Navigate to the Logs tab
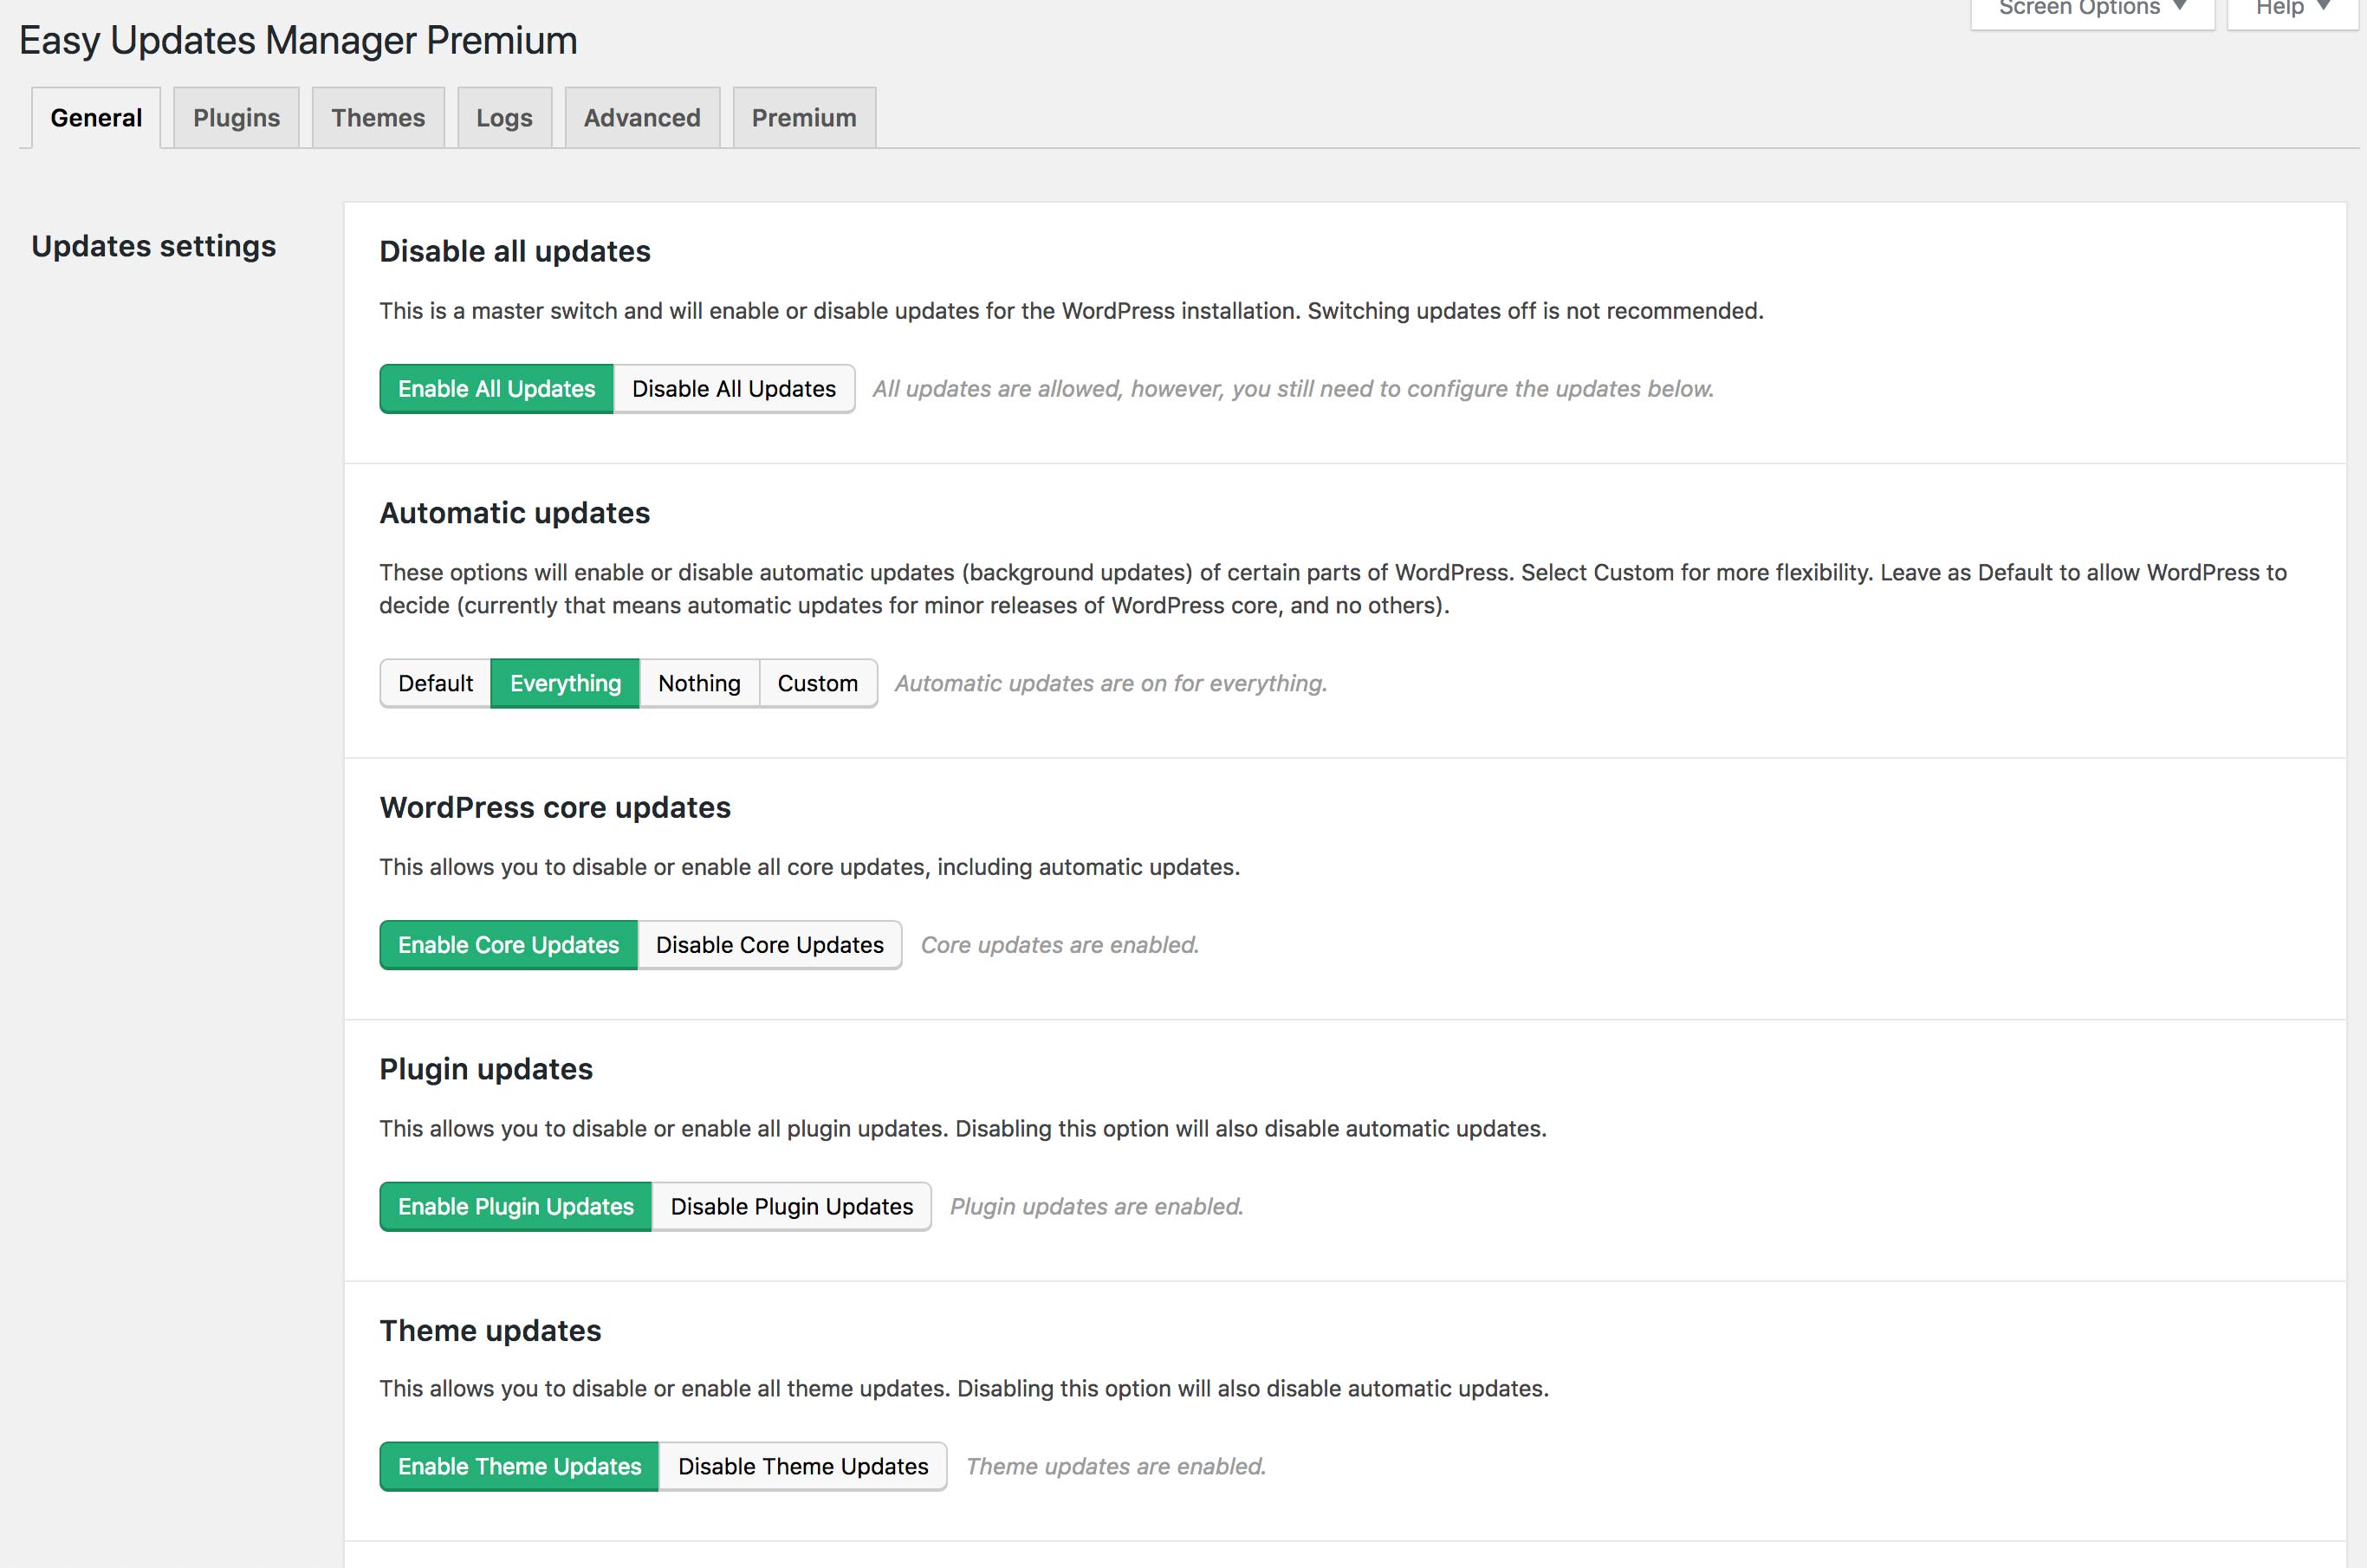The width and height of the screenshot is (2367, 1568). 504,117
